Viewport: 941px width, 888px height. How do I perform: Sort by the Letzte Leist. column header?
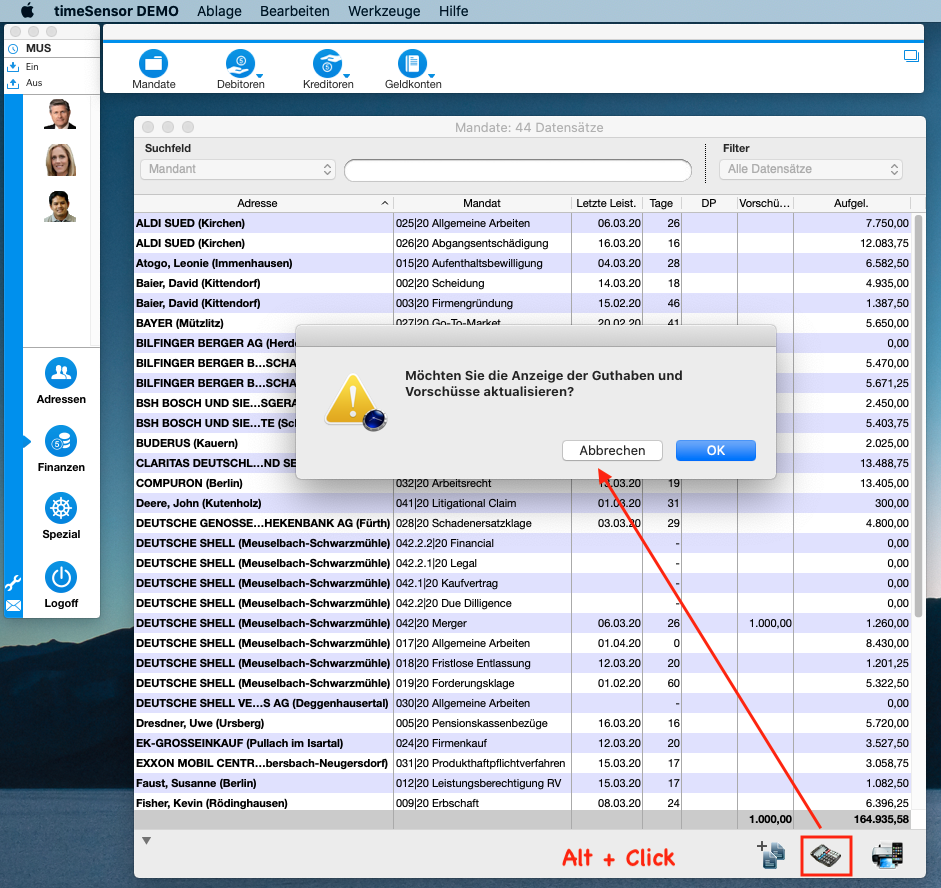click(606, 203)
